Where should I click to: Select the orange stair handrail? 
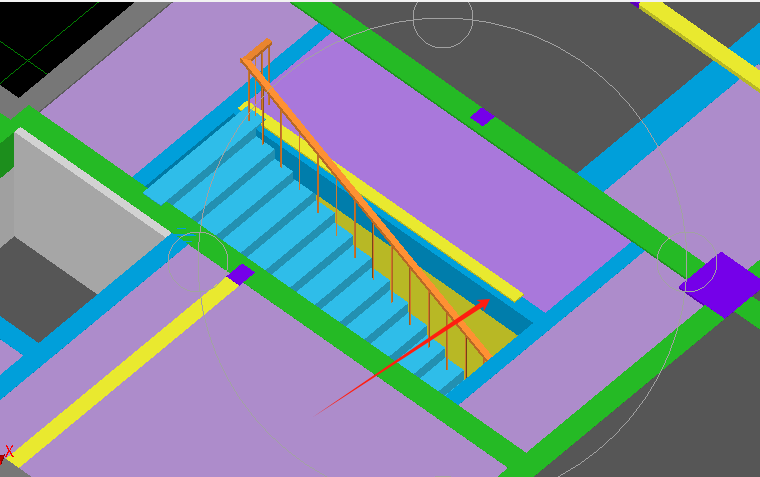pyautogui.click(x=364, y=206)
